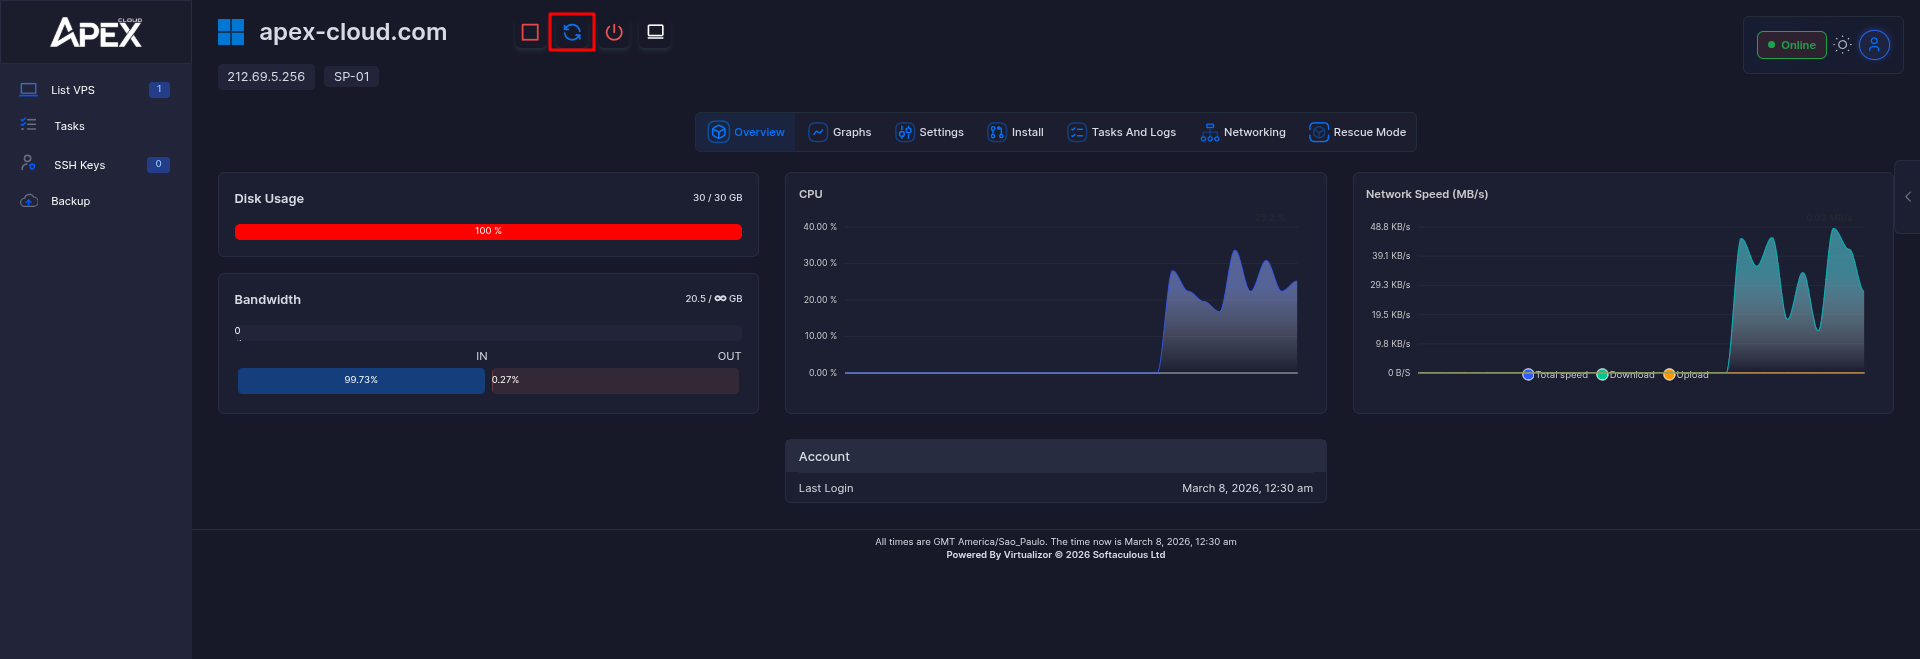Screen dimensions: 1920x659
Task: Click the Windows OS logo icon
Action: coord(231,33)
